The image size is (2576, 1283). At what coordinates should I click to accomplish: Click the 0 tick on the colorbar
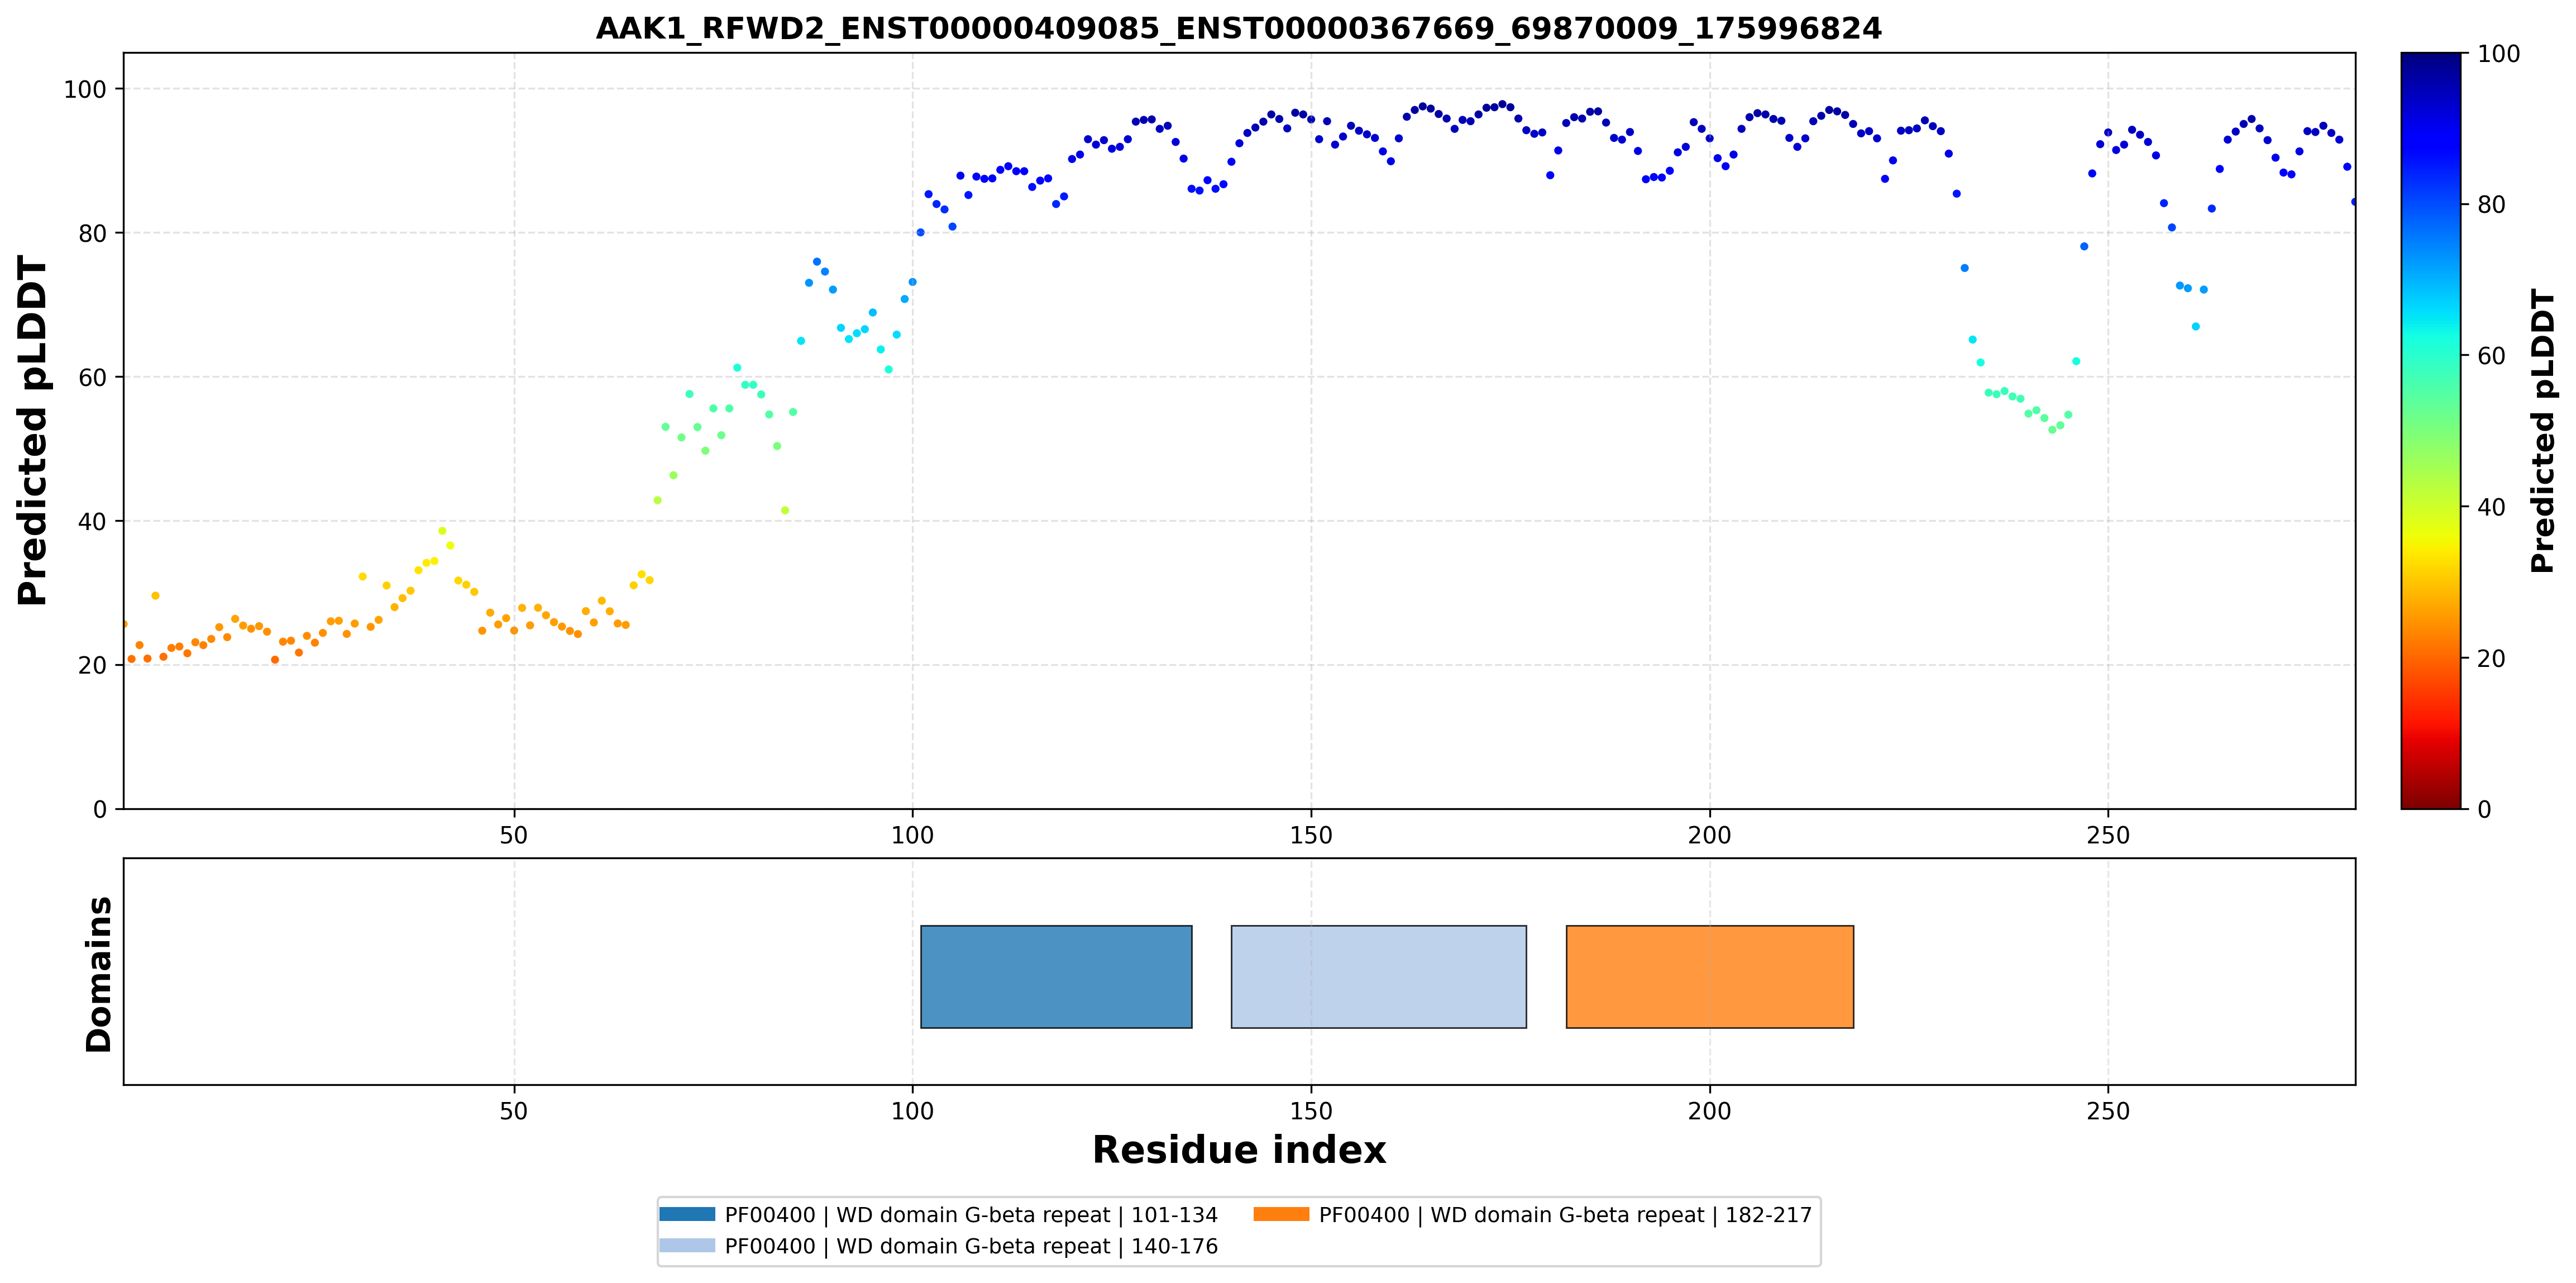pyautogui.click(x=2484, y=810)
